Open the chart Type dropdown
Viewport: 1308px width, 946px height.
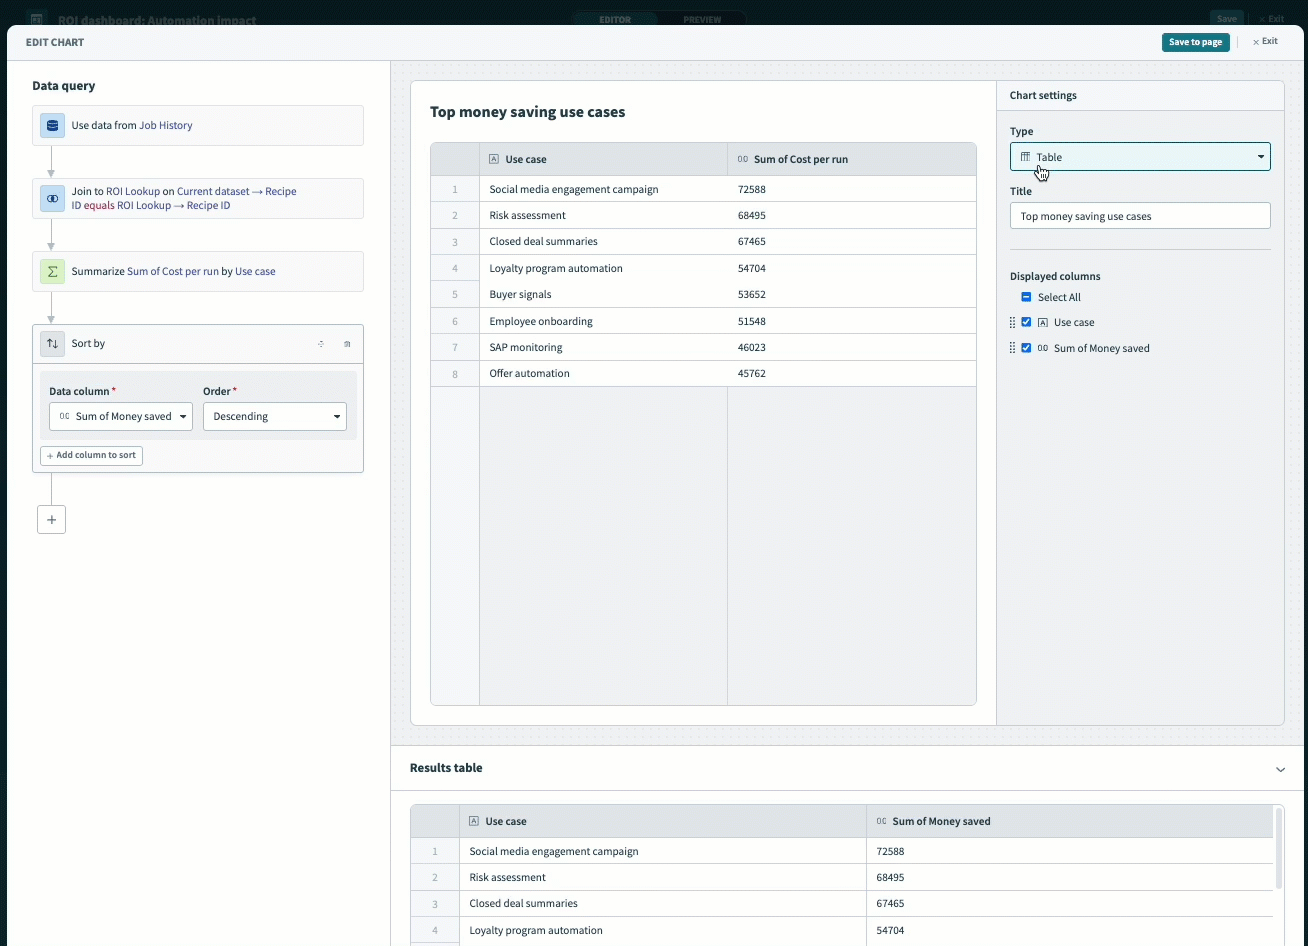click(x=1140, y=157)
